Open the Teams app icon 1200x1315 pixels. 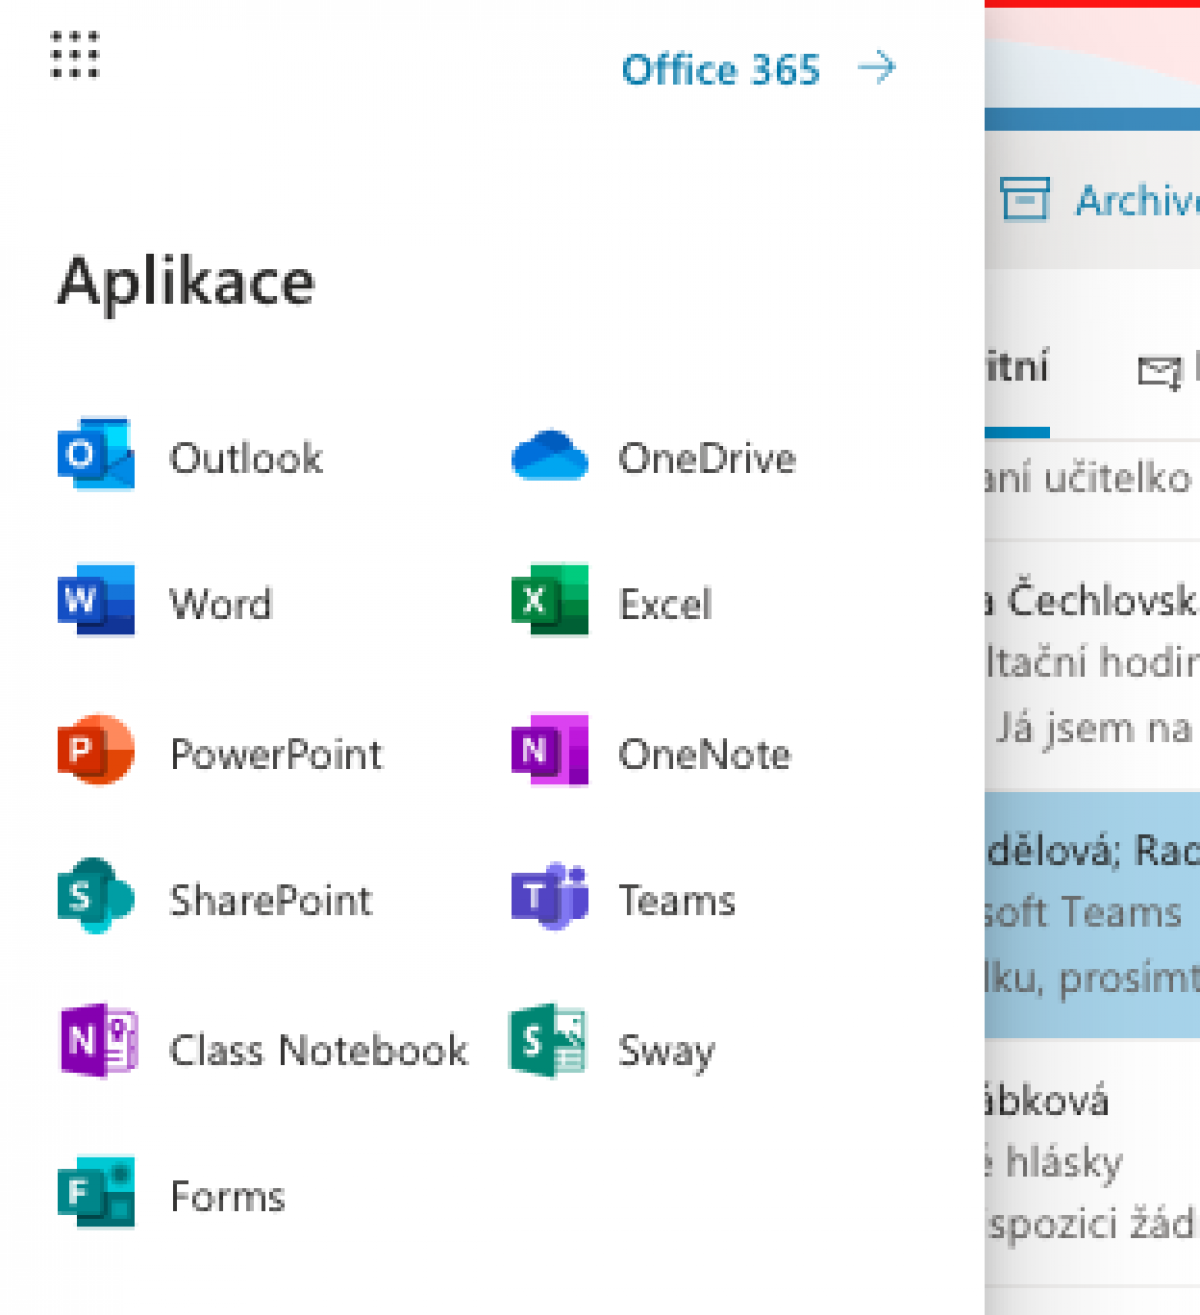[x=549, y=895]
